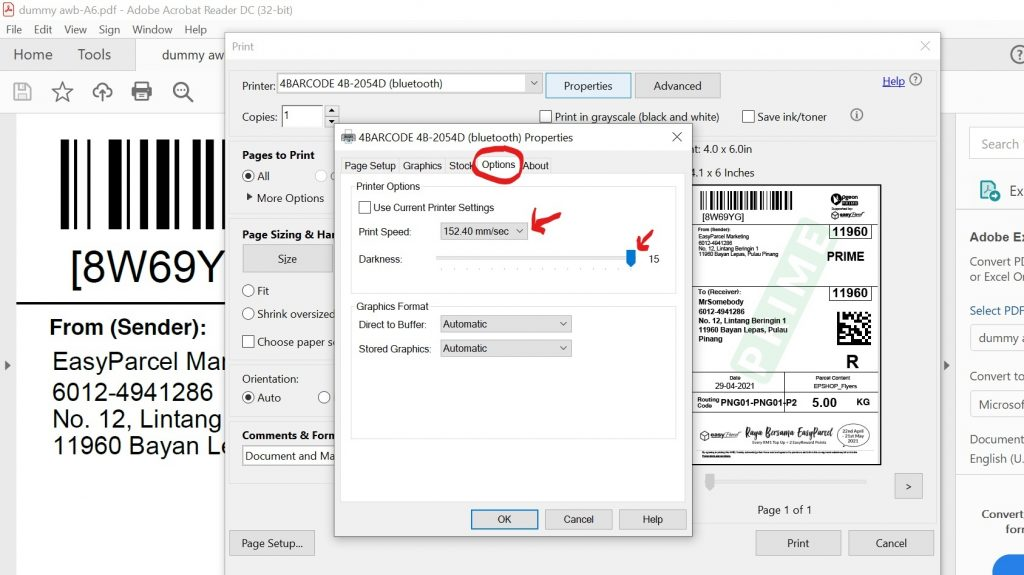Switch to Tools tab in Acrobat
Viewport: 1024px width, 575px height.
(94, 54)
